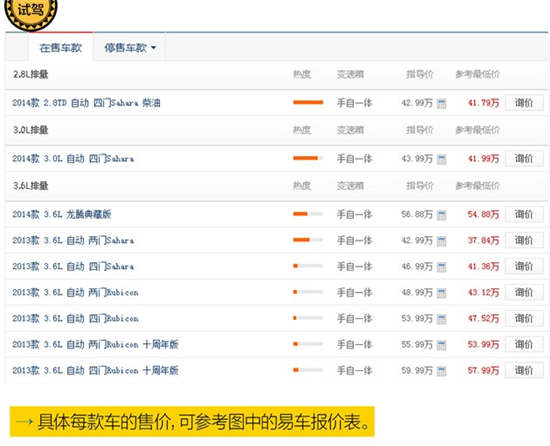Switch to the 在售车款 tab

tap(60, 48)
